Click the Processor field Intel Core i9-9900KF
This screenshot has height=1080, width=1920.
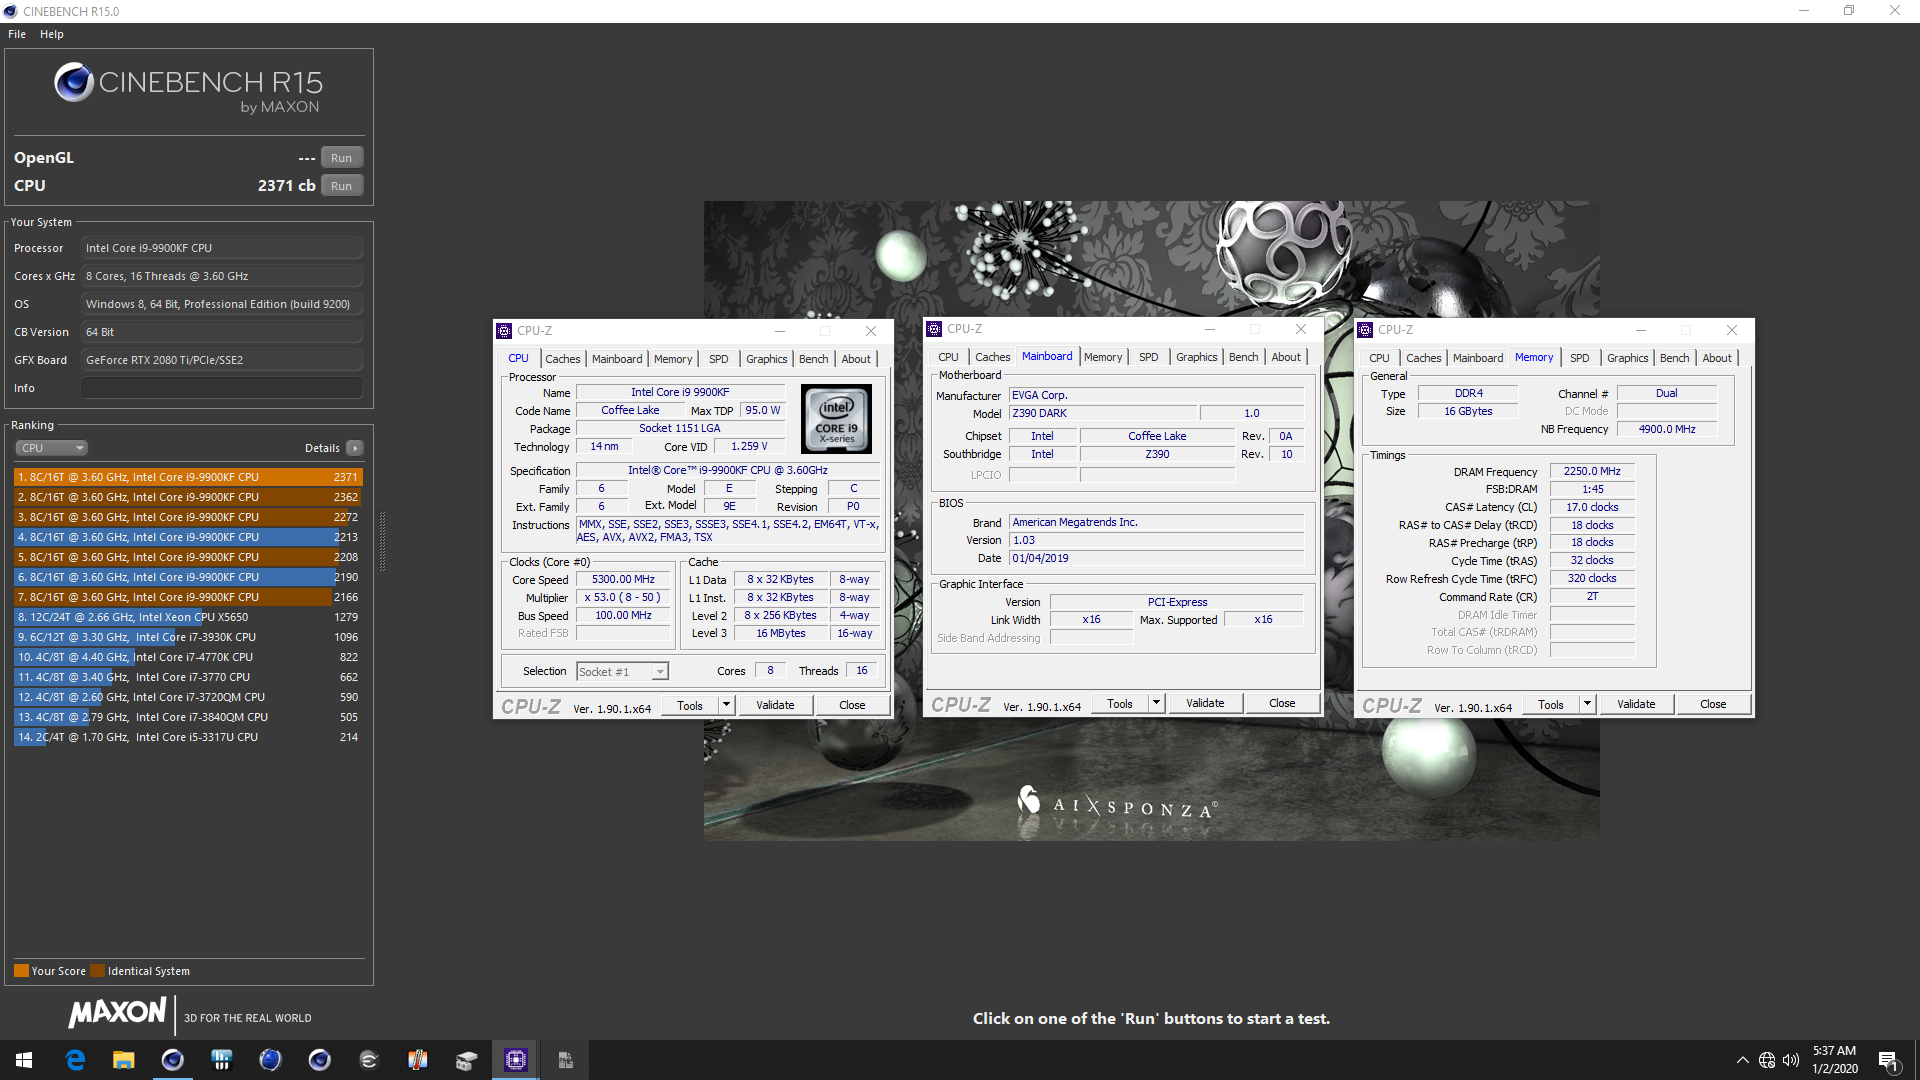[222, 248]
